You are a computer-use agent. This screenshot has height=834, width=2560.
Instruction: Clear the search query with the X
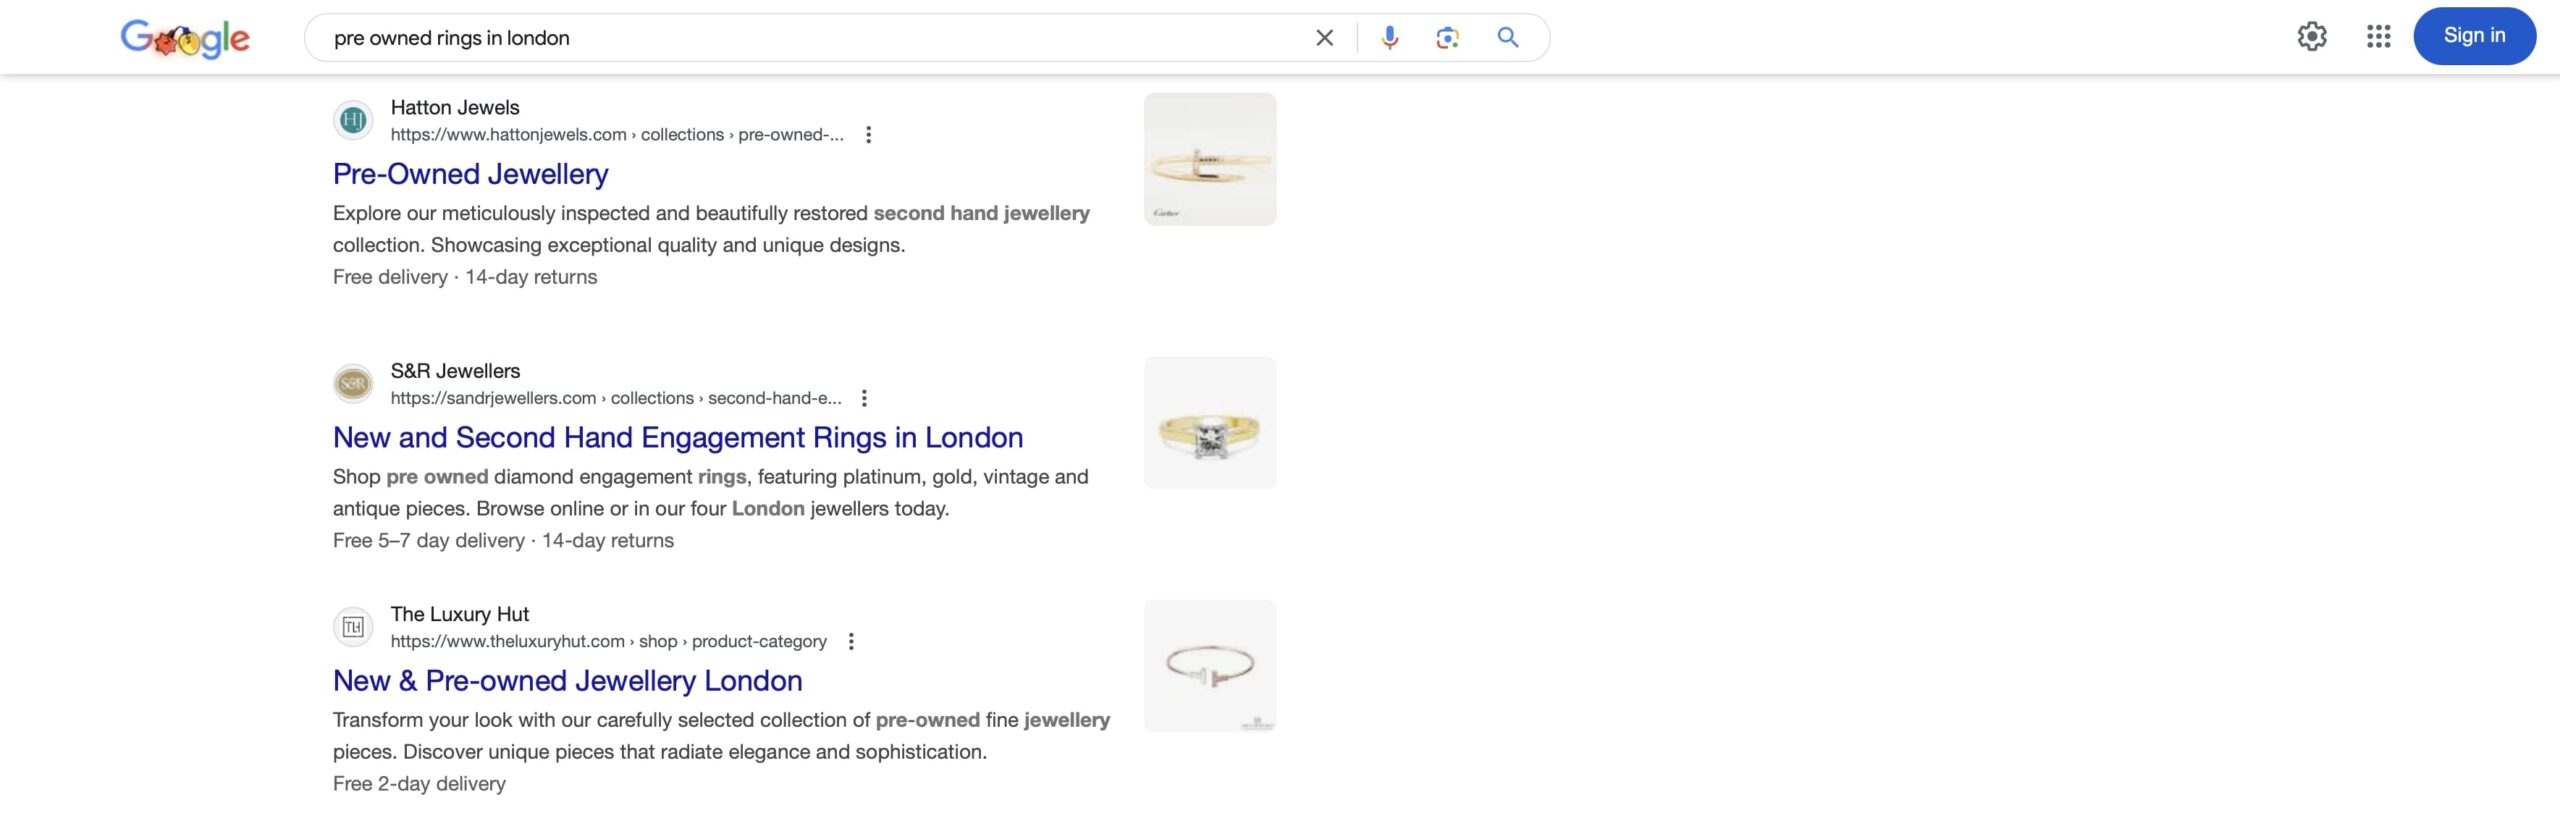[1324, 37]
